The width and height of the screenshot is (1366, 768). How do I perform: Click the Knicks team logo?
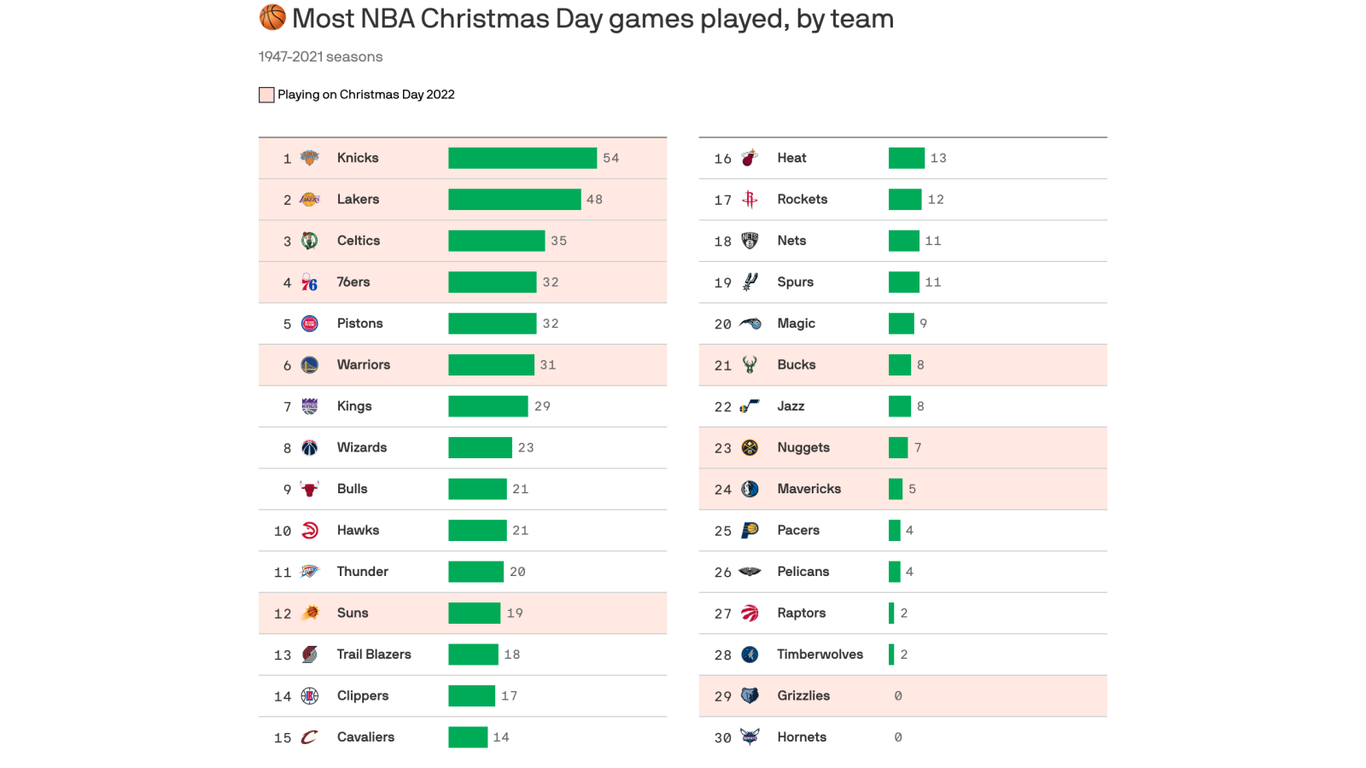310,158
